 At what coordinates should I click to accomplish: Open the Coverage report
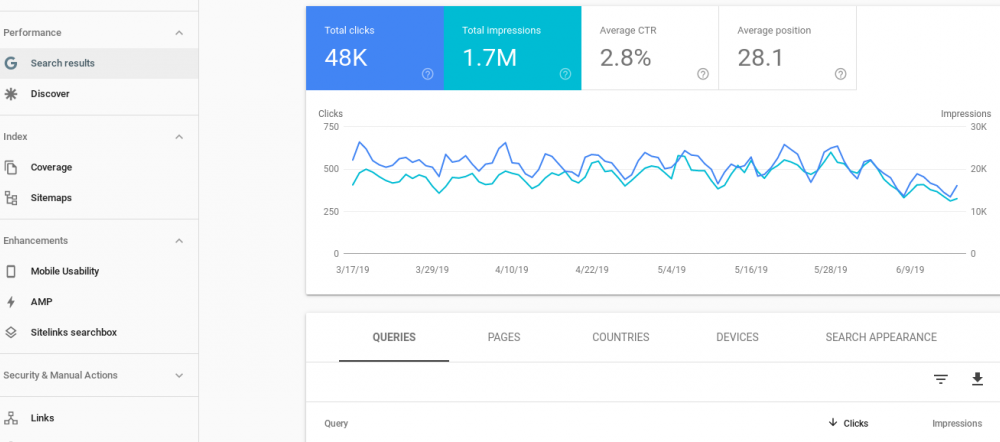coord(51,167)
